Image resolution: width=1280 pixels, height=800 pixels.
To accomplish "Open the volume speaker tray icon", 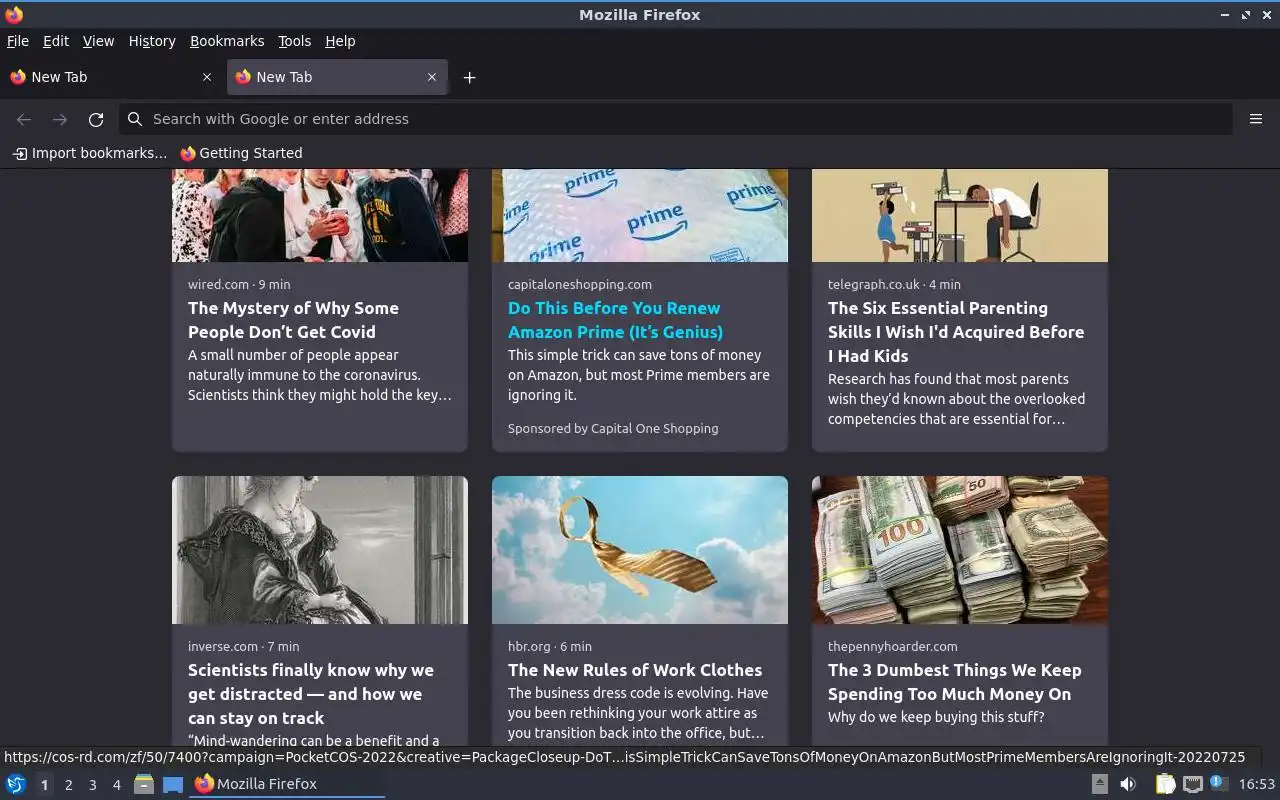I will pyautogui.click(x=1128, y=784).
